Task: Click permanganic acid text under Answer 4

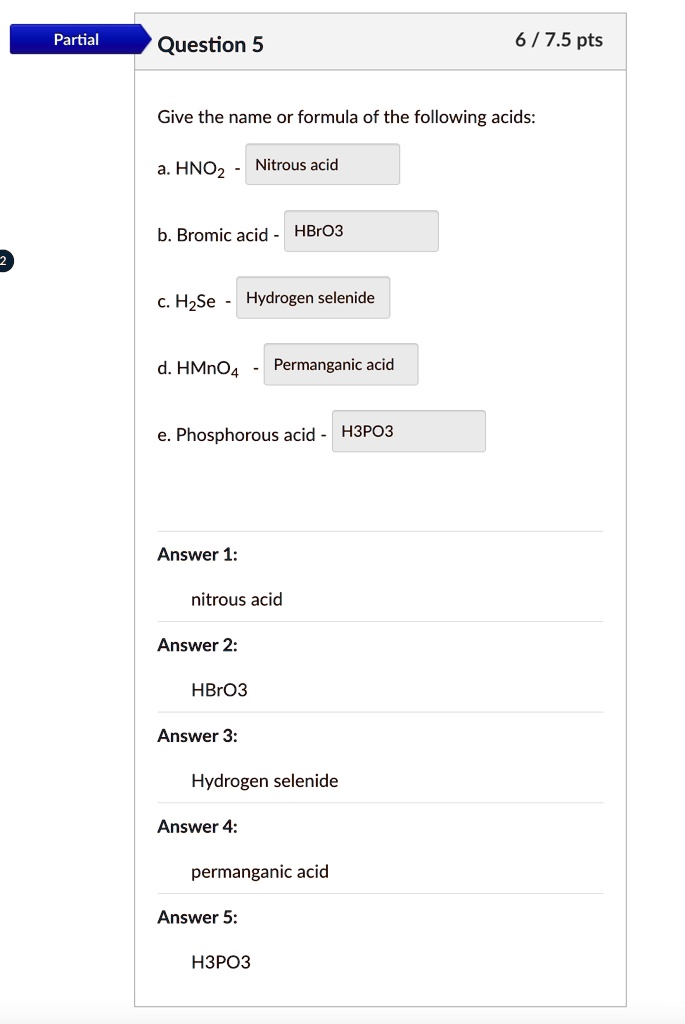Action: 260,872
